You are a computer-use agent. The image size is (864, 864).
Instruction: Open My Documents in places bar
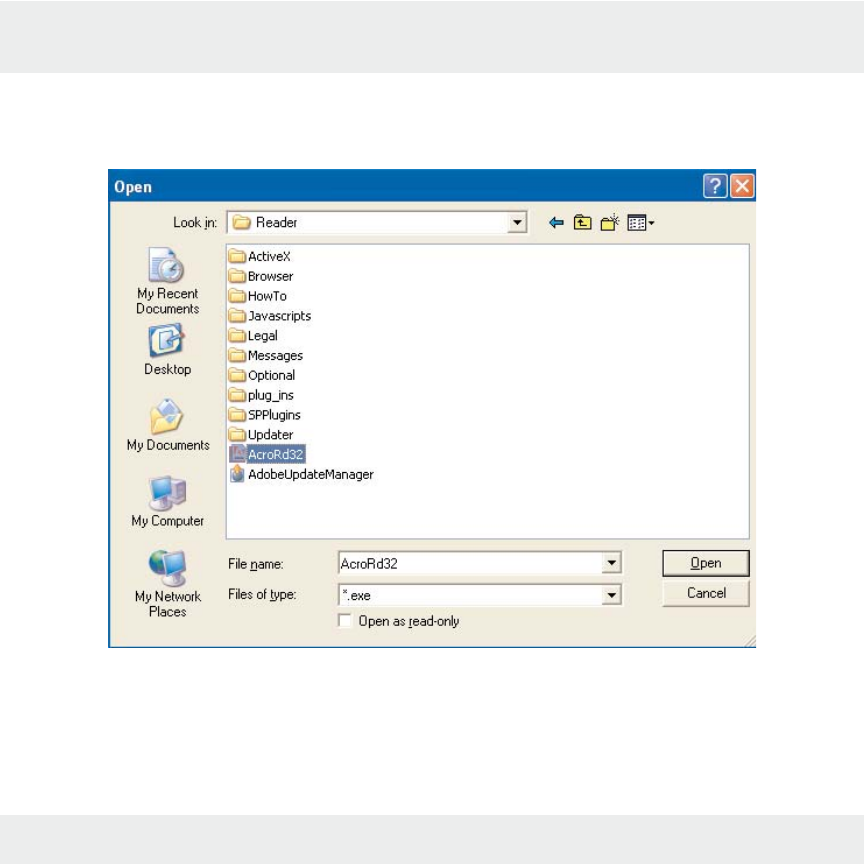[168, 425]
